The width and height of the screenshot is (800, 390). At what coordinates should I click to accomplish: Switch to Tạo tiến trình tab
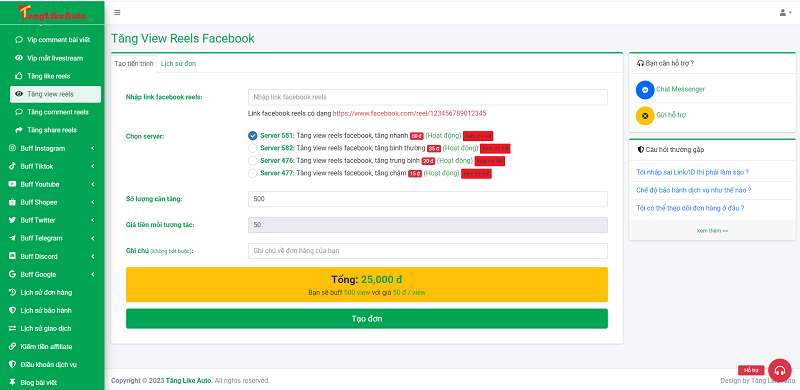[134, 64]
